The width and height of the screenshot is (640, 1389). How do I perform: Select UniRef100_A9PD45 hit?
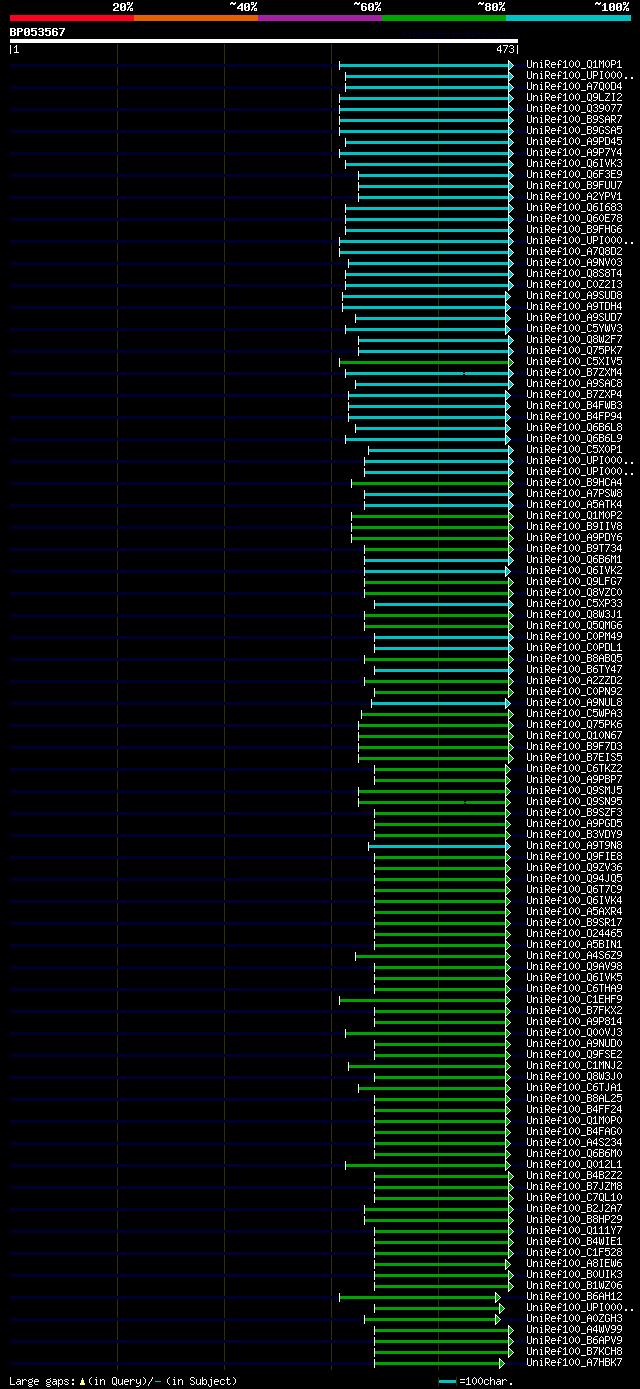(x=574, y=142)
